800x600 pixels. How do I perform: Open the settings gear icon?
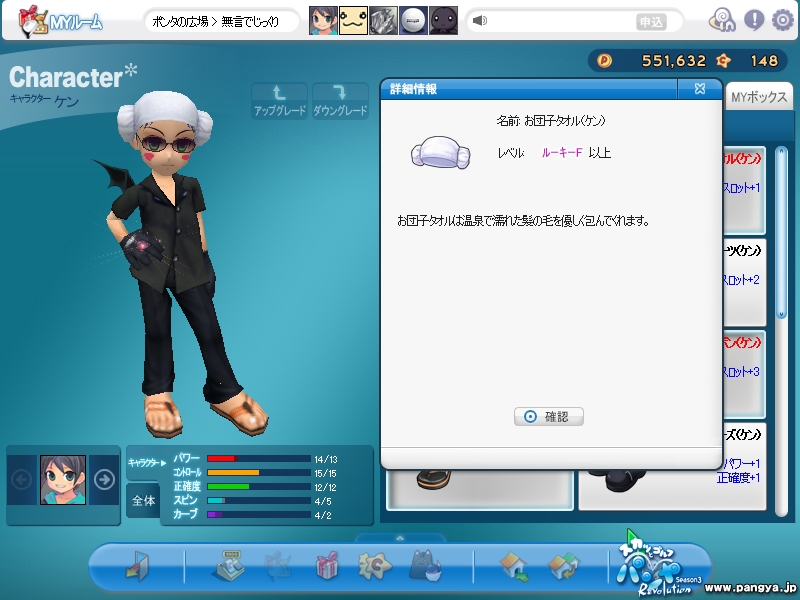(x=782, y=20)
